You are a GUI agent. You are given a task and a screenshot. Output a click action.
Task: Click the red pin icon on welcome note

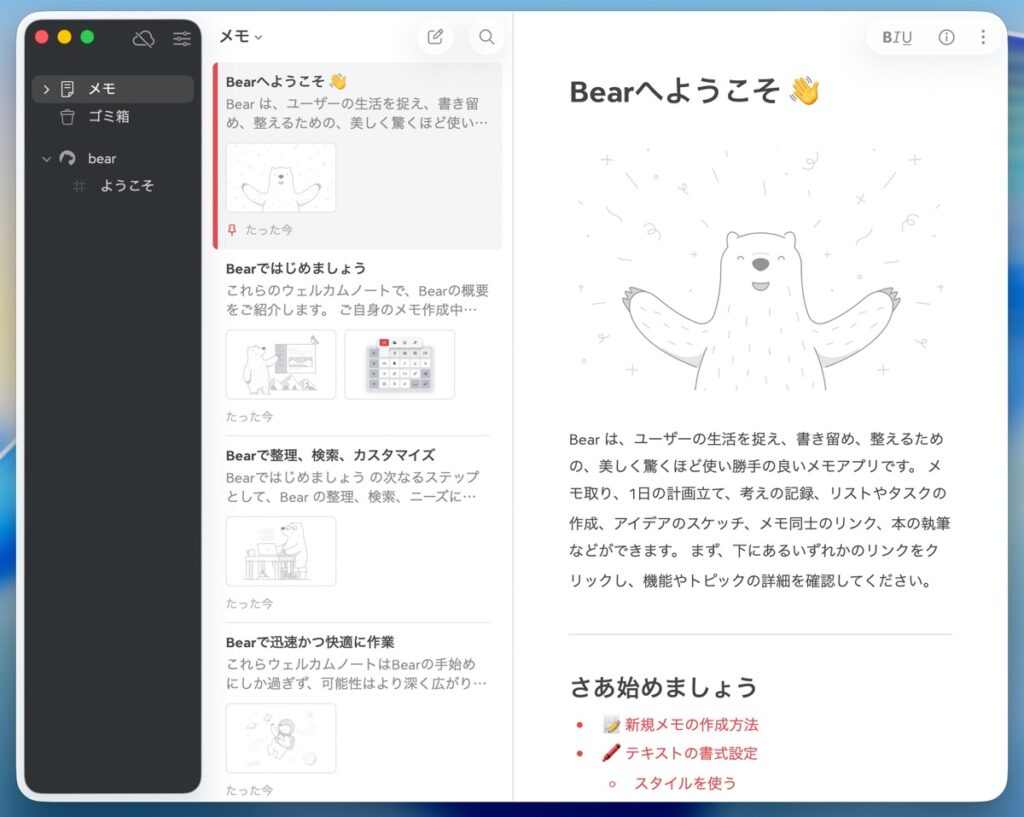pyautogui.click(x=232, y=230)
